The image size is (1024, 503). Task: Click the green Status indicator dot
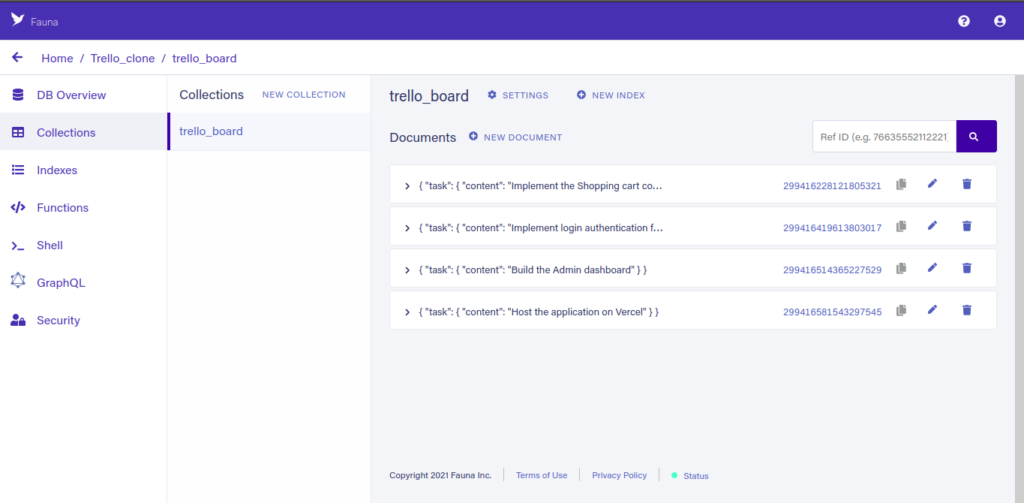pyautogui.click(x=675, y=475)
